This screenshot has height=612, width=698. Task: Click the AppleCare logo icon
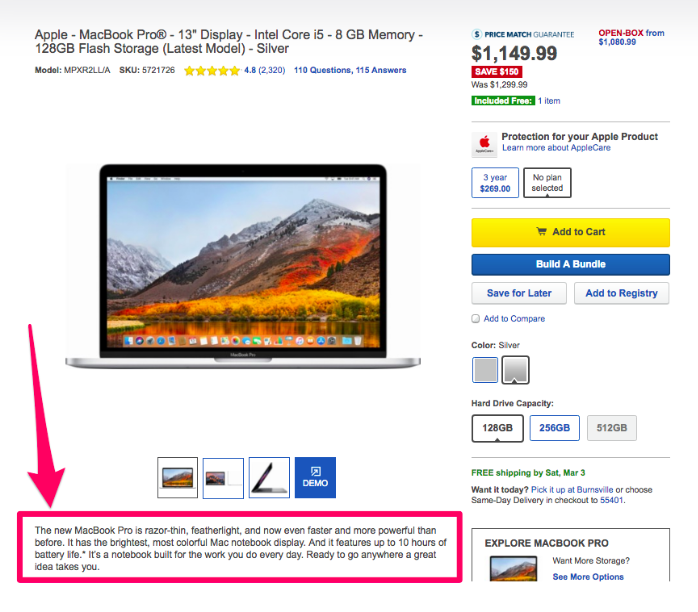pyautogui.click(x=484, y=144)
